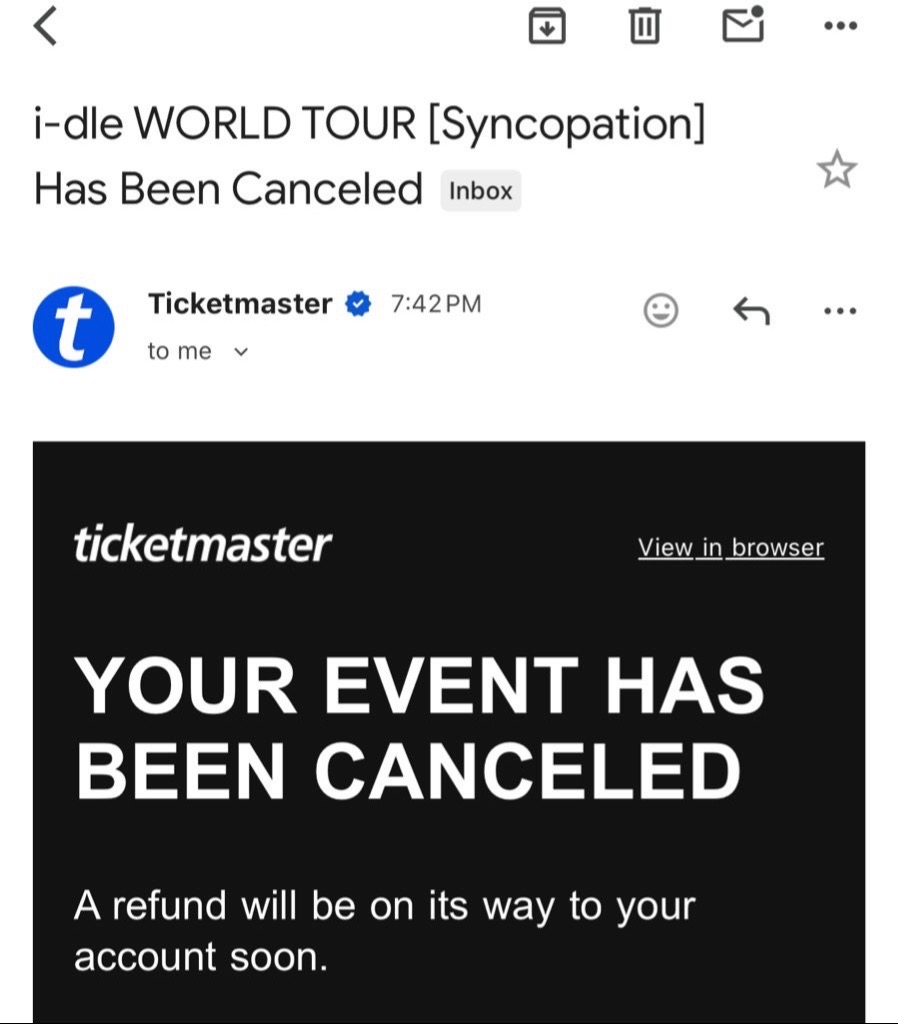Viewport: 898px width, 1024px height.
Task: Add an emoji reaction to the message
Action: (661, 310)
